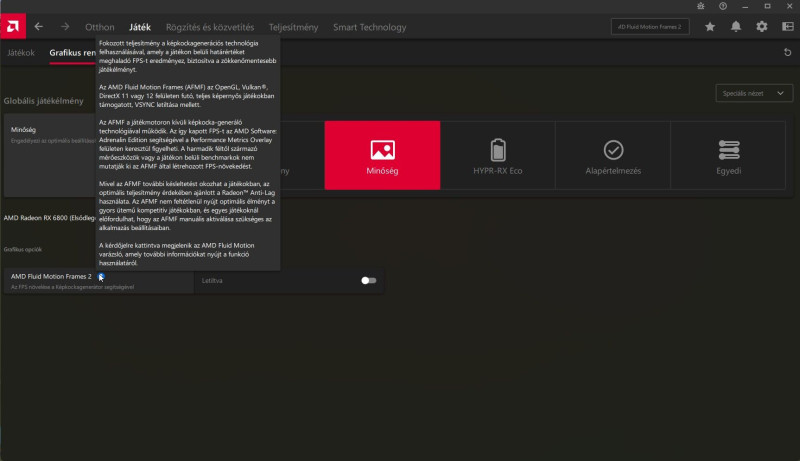
Task: Open favorites star icon
Action: coord(710,27)
